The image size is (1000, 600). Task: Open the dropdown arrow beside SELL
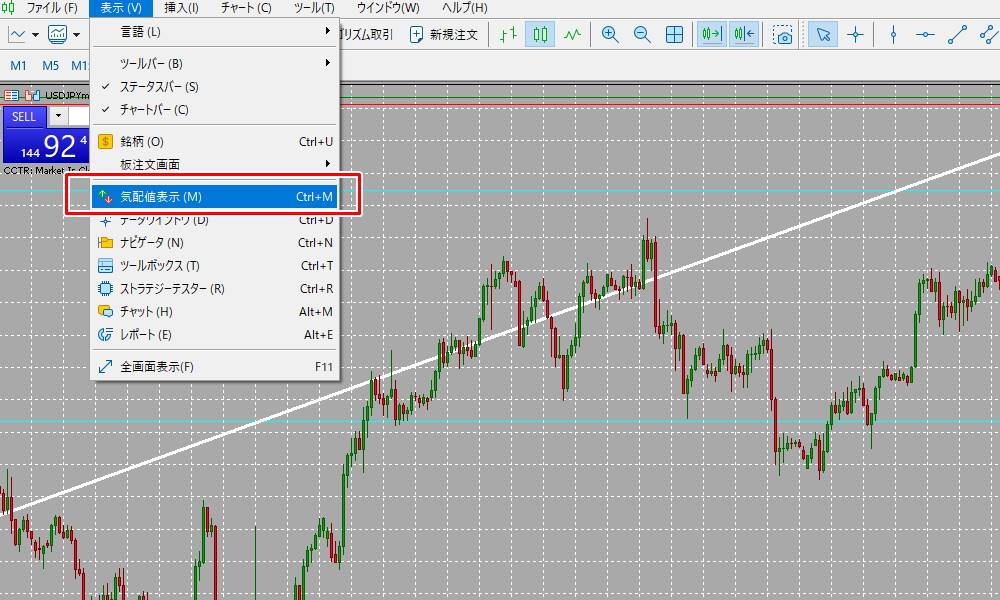[x=57, y=116]
